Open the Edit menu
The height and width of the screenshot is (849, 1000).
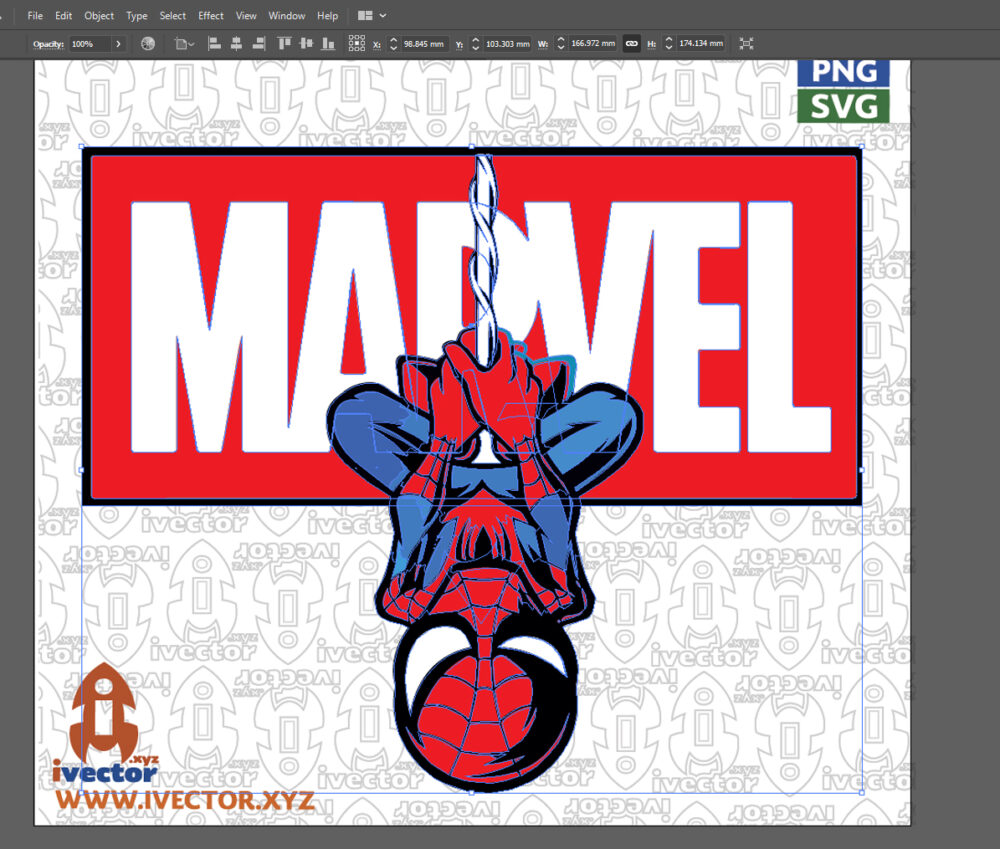pos(63,15)
